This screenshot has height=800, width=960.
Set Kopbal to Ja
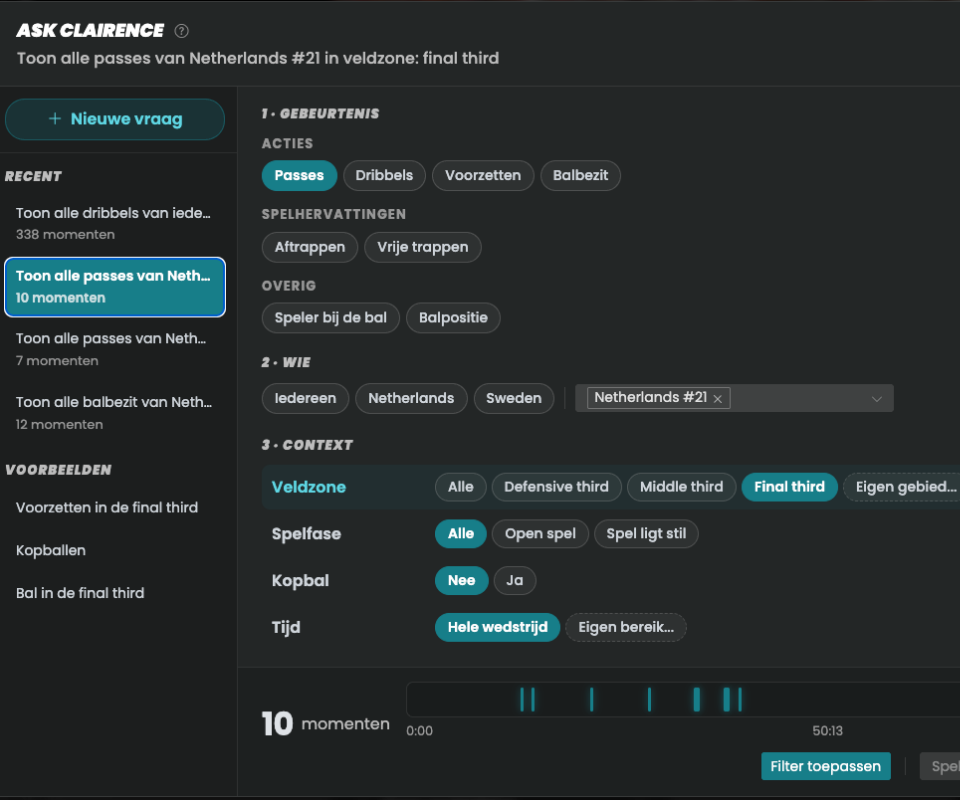[x=514, y=580]
